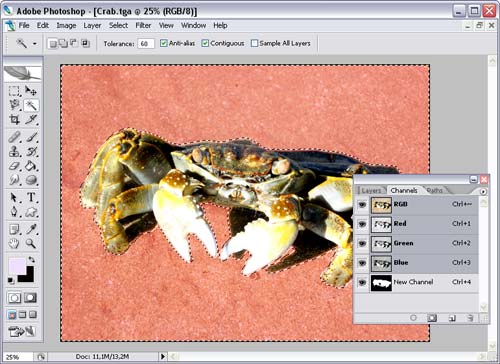Select the Custom Shape tool
The height and width of the screenshot is (364, 500).
[x=31, y=212]
